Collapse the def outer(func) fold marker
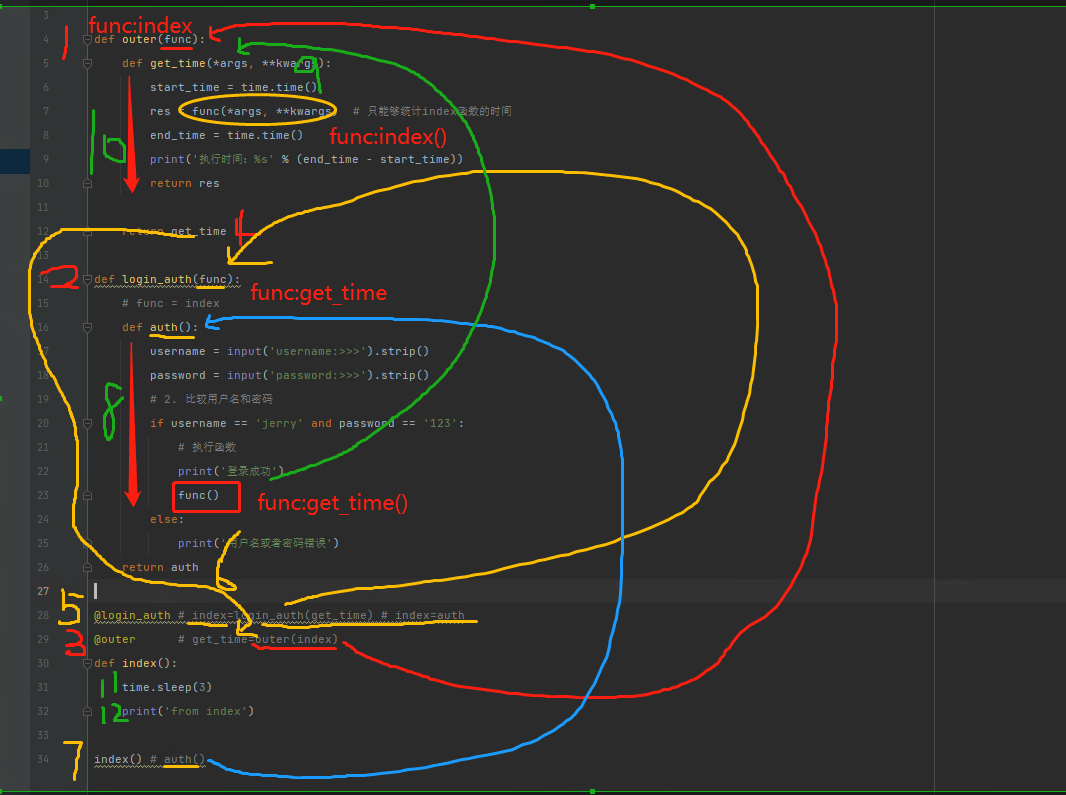The width and height of the screenshot is (1066, 795). (x=87, y=39)
